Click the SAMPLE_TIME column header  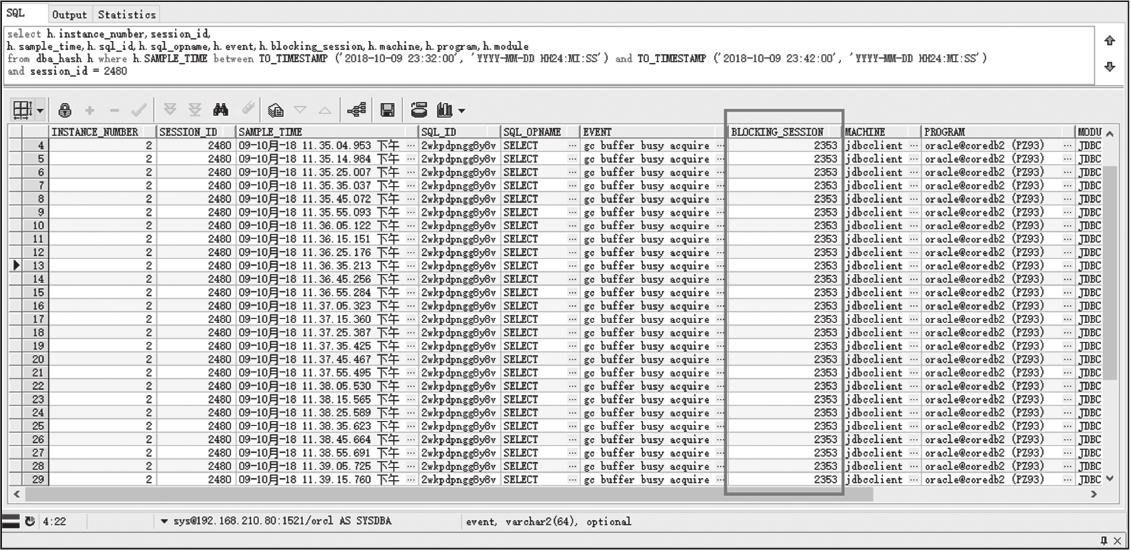click(x=270, y=132)
